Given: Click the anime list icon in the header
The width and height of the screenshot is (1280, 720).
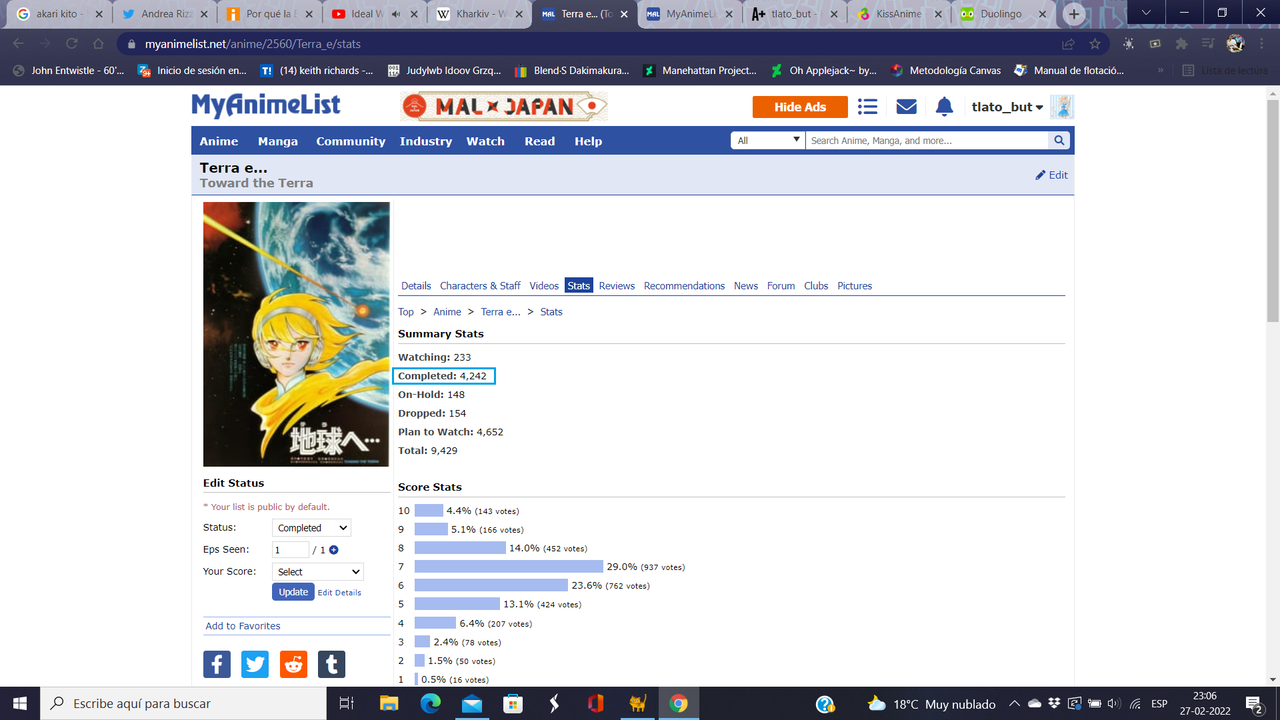Looking at the screenshot, I should (x=867, y=106).
